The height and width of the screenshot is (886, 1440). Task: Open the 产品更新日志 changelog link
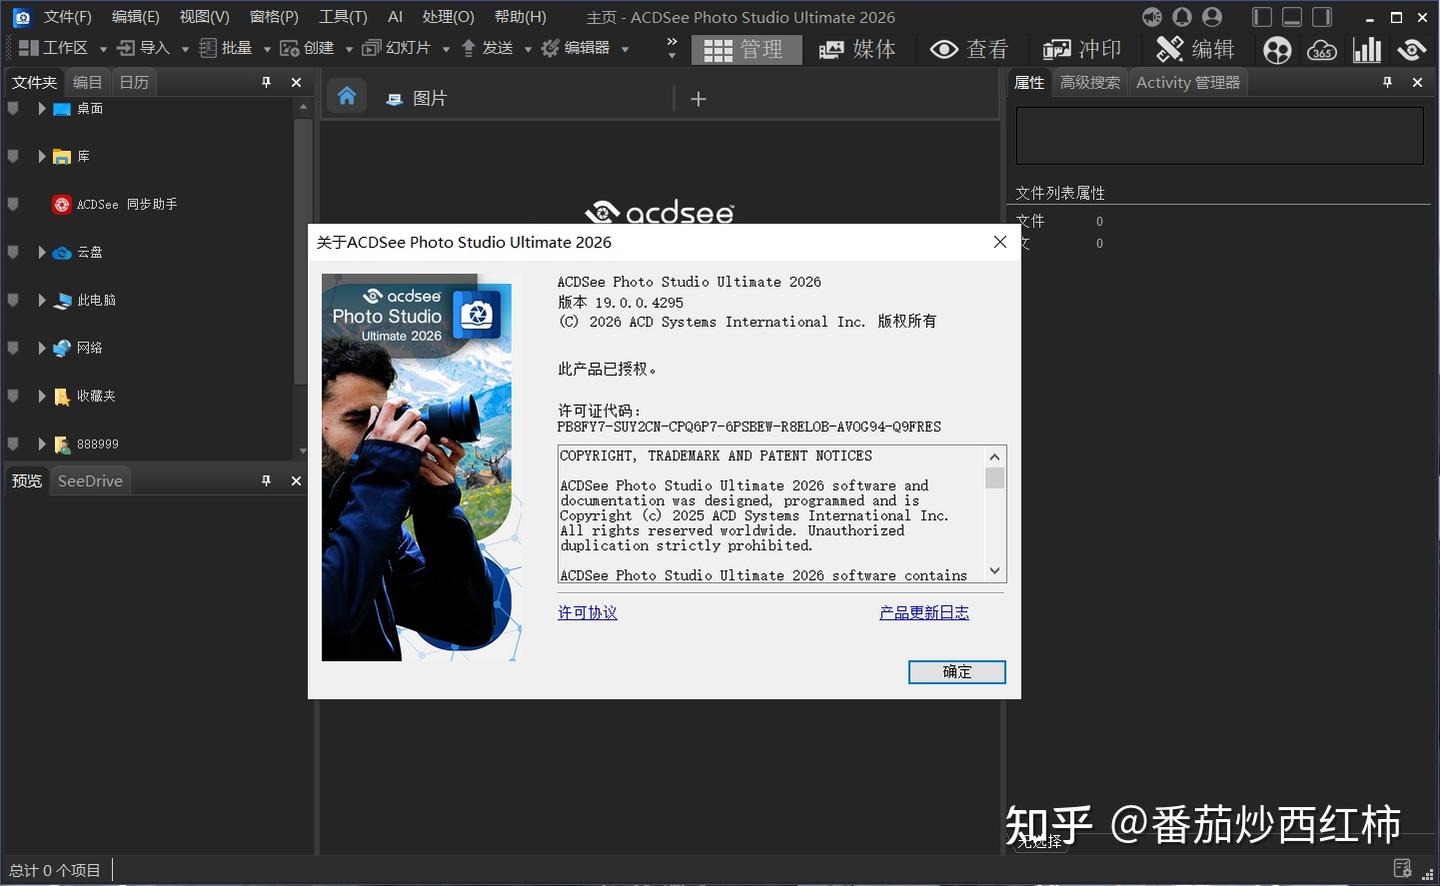[924, 612]
